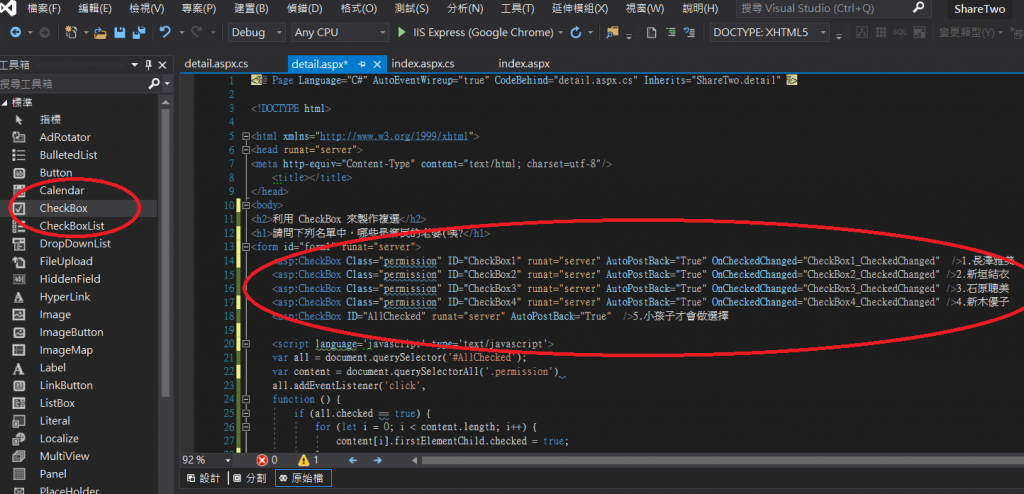Go to next issue with right arrow
1024x494 pixels.
click(377, 460)
